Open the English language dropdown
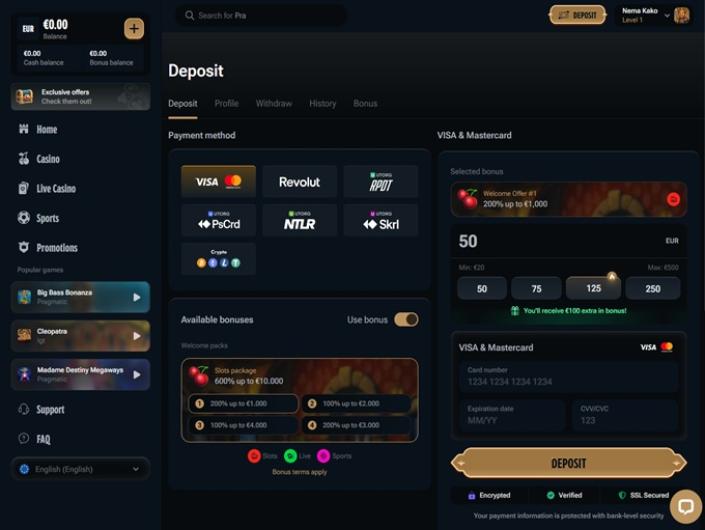Screen dimensions: 705x530 click(80, 469)
